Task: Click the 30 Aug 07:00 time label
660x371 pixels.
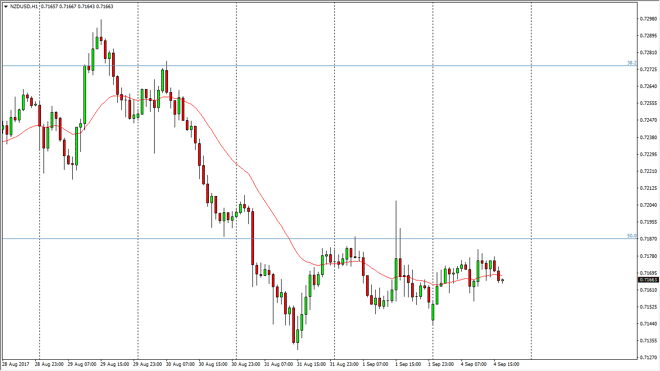Action: [180, 364]
